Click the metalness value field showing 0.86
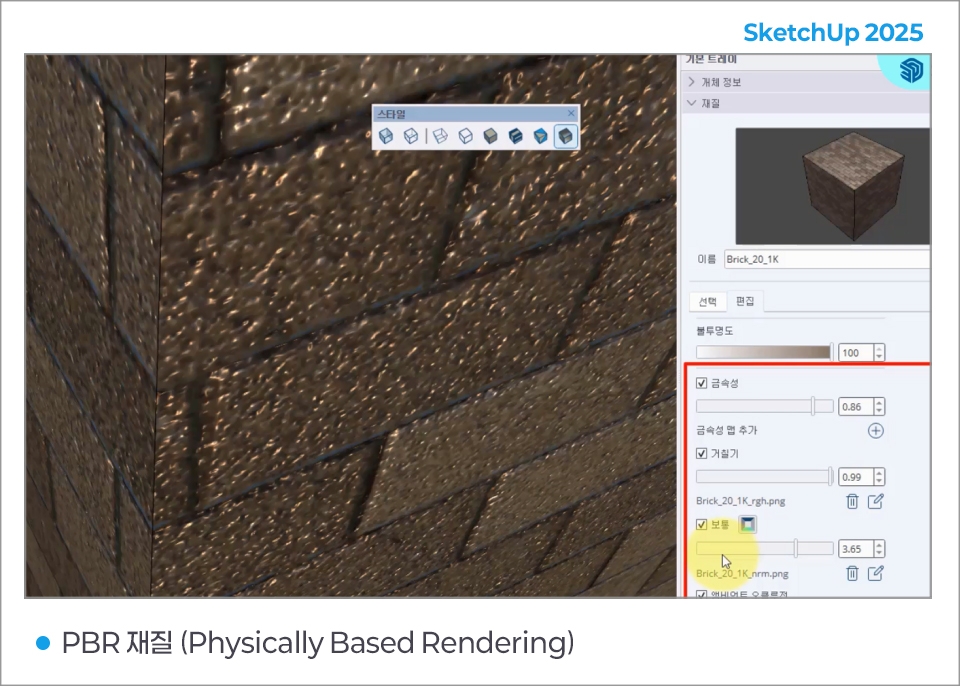The image size is (960, 686). 856,407
